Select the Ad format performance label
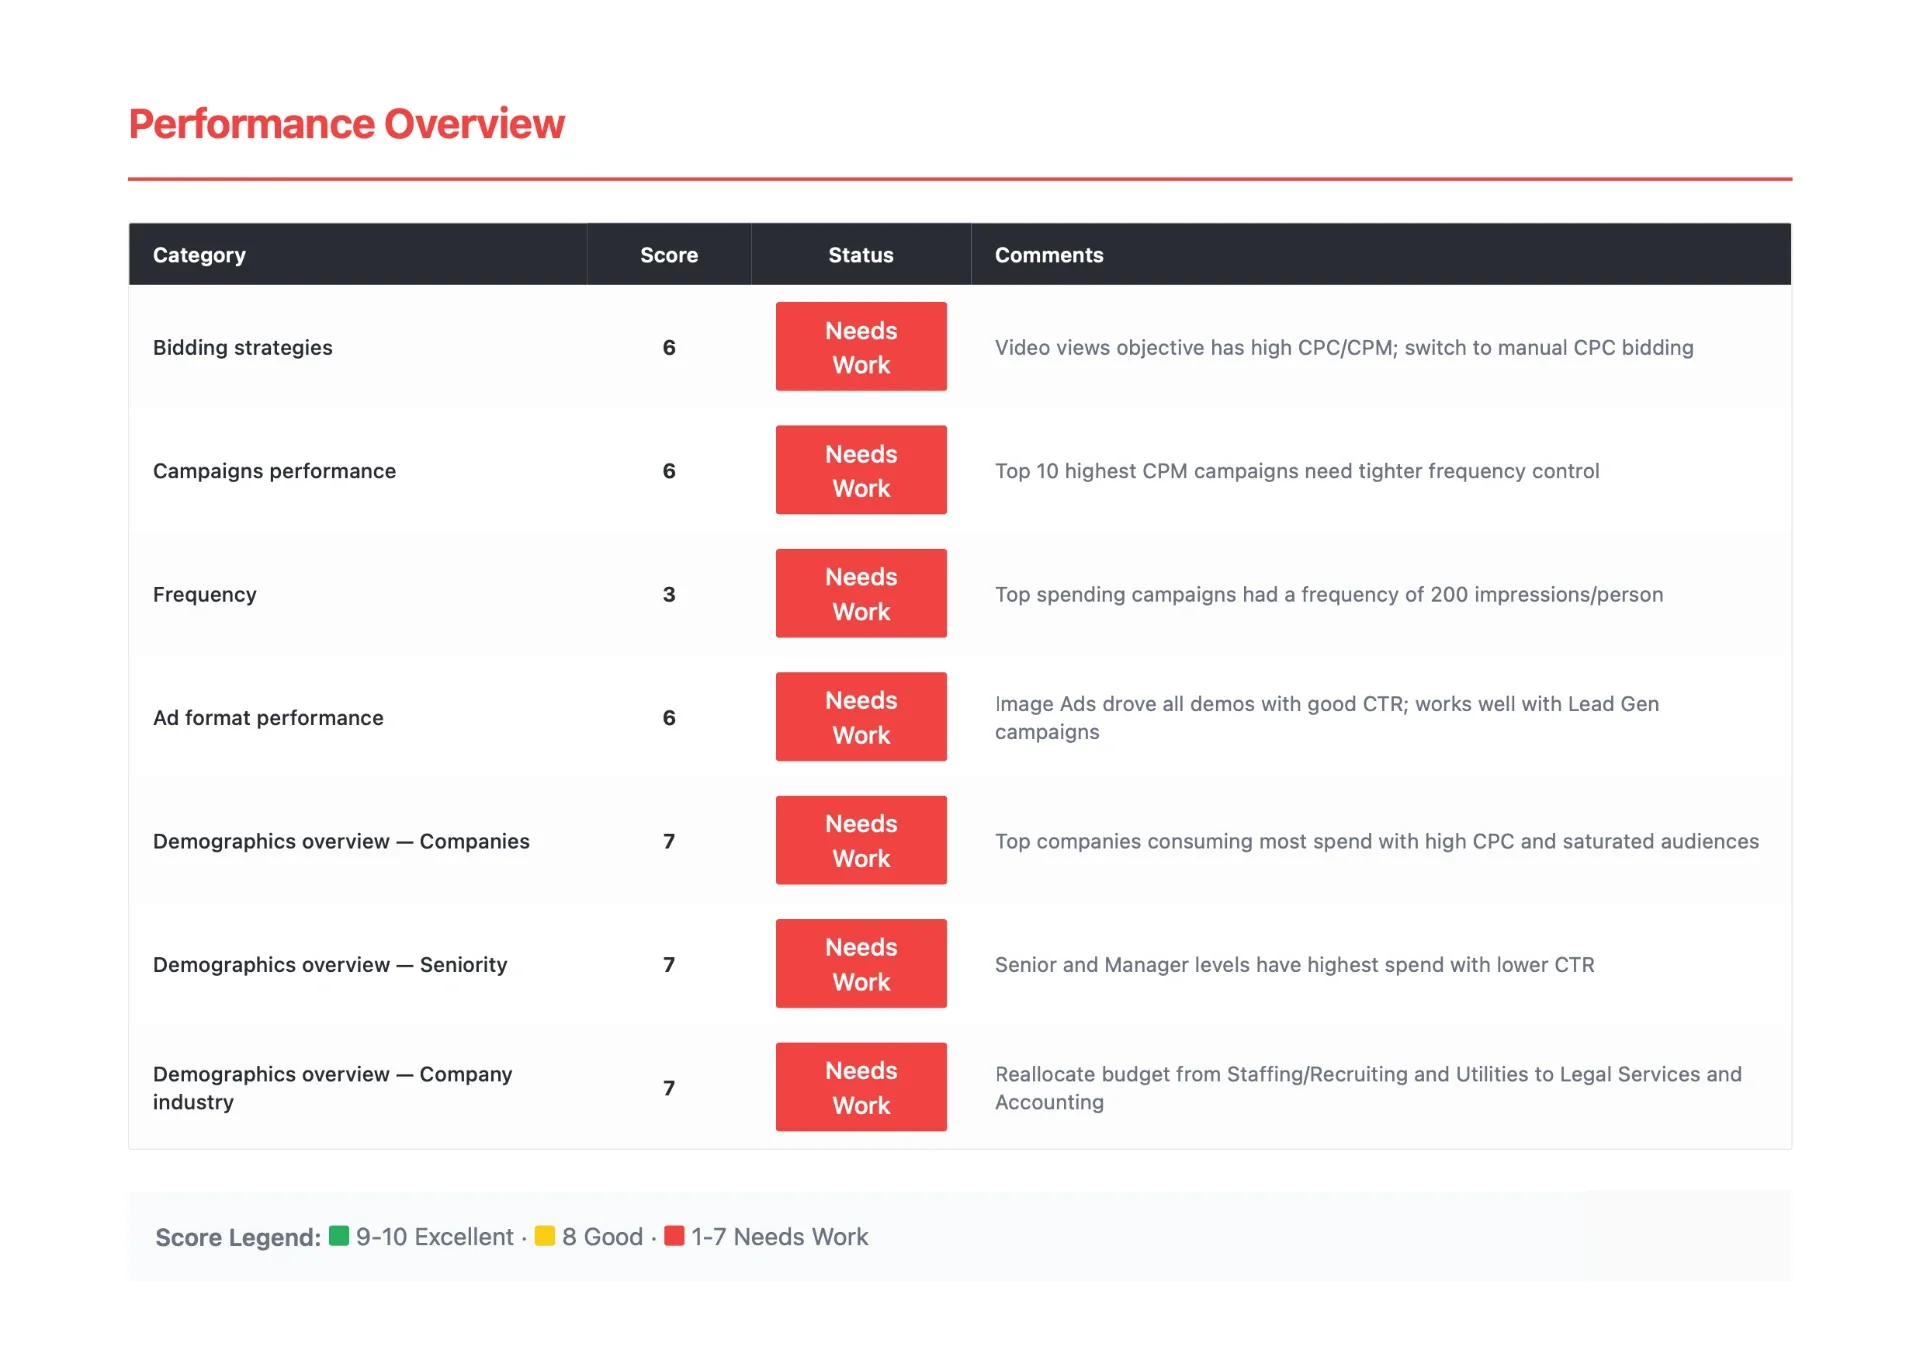The height and width of the screenshot is (1357, 1920). (268, 718)
